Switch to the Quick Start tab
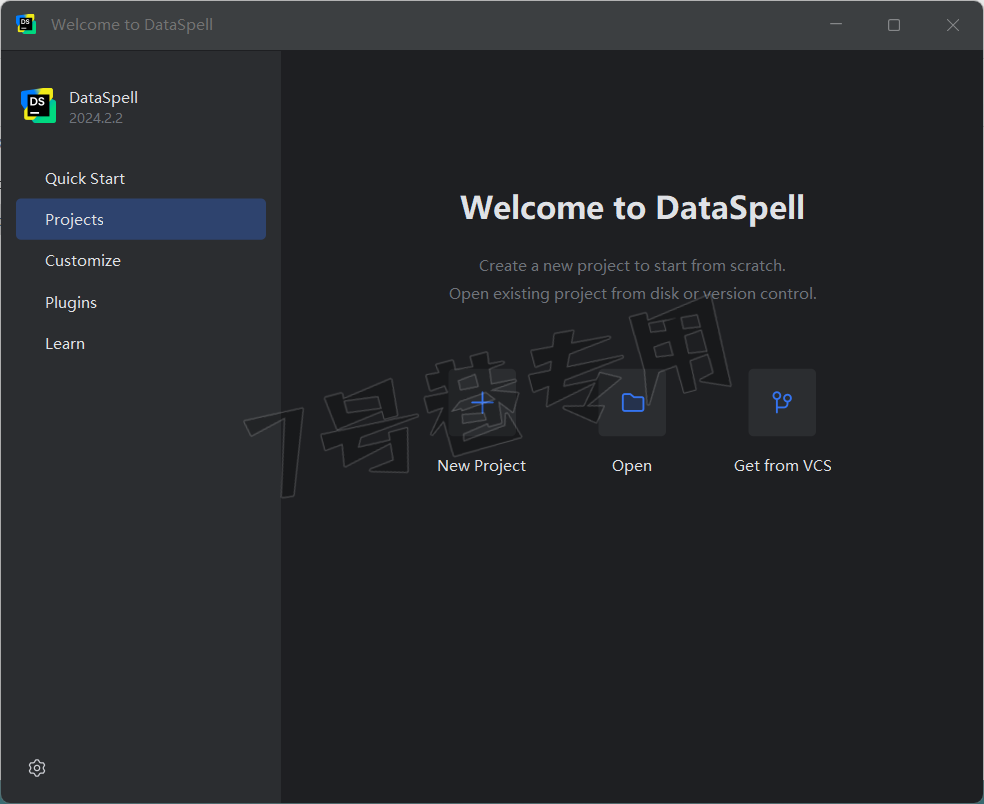Image resolution: width=984 pixels, height=804 pixels. (141, 178)
